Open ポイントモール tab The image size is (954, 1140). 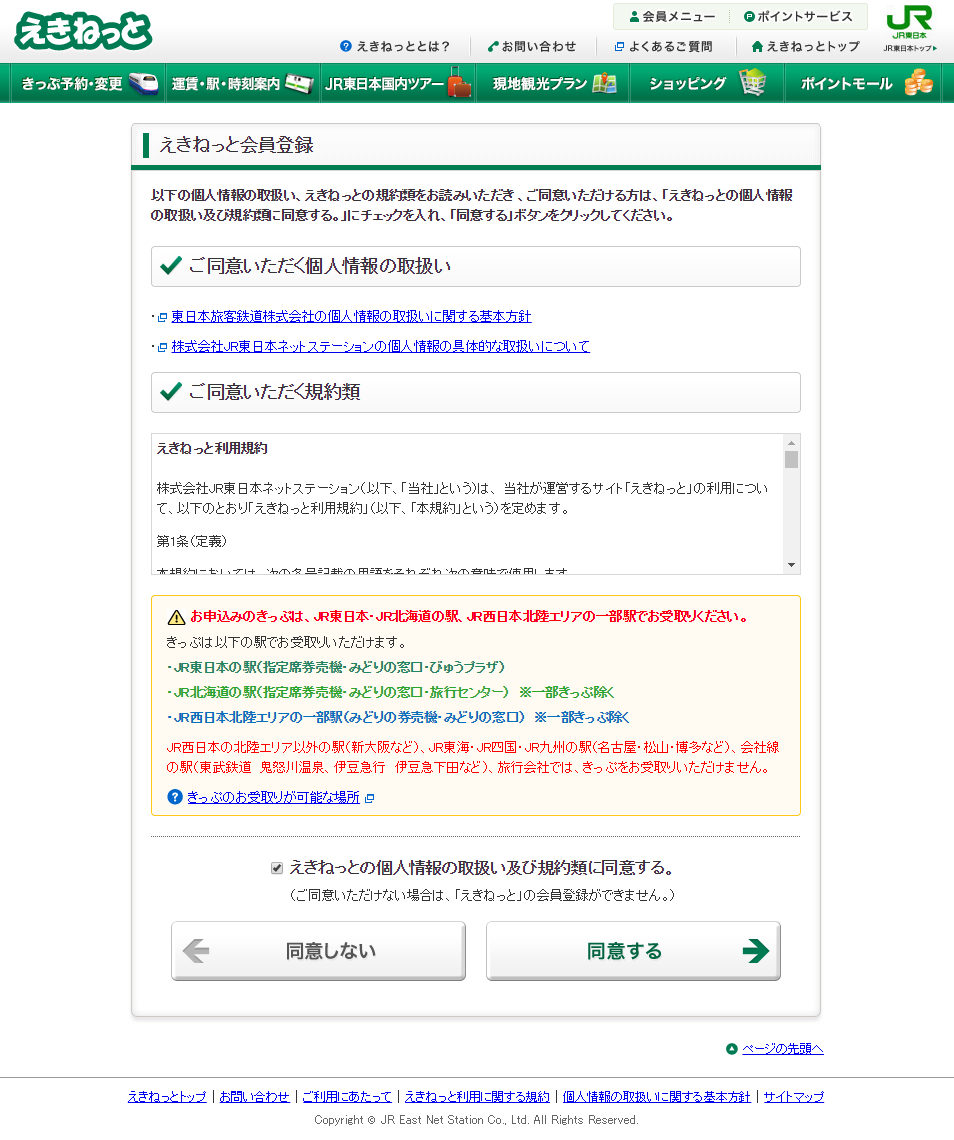coord(863,84)
